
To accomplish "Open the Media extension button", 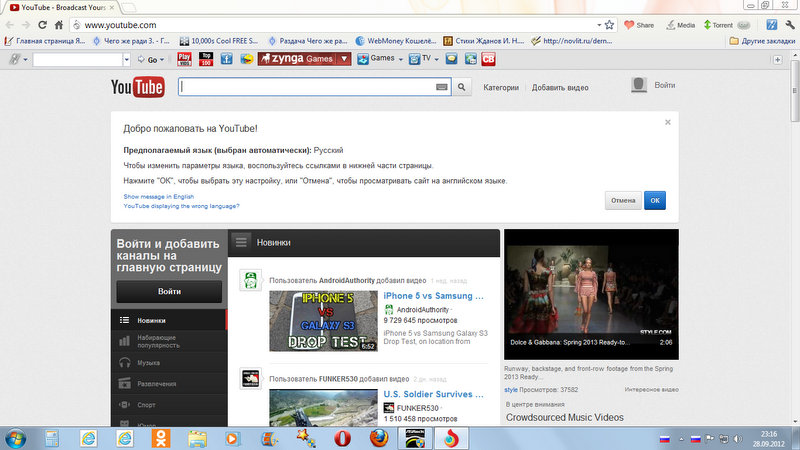I will [x=680, y=24].
